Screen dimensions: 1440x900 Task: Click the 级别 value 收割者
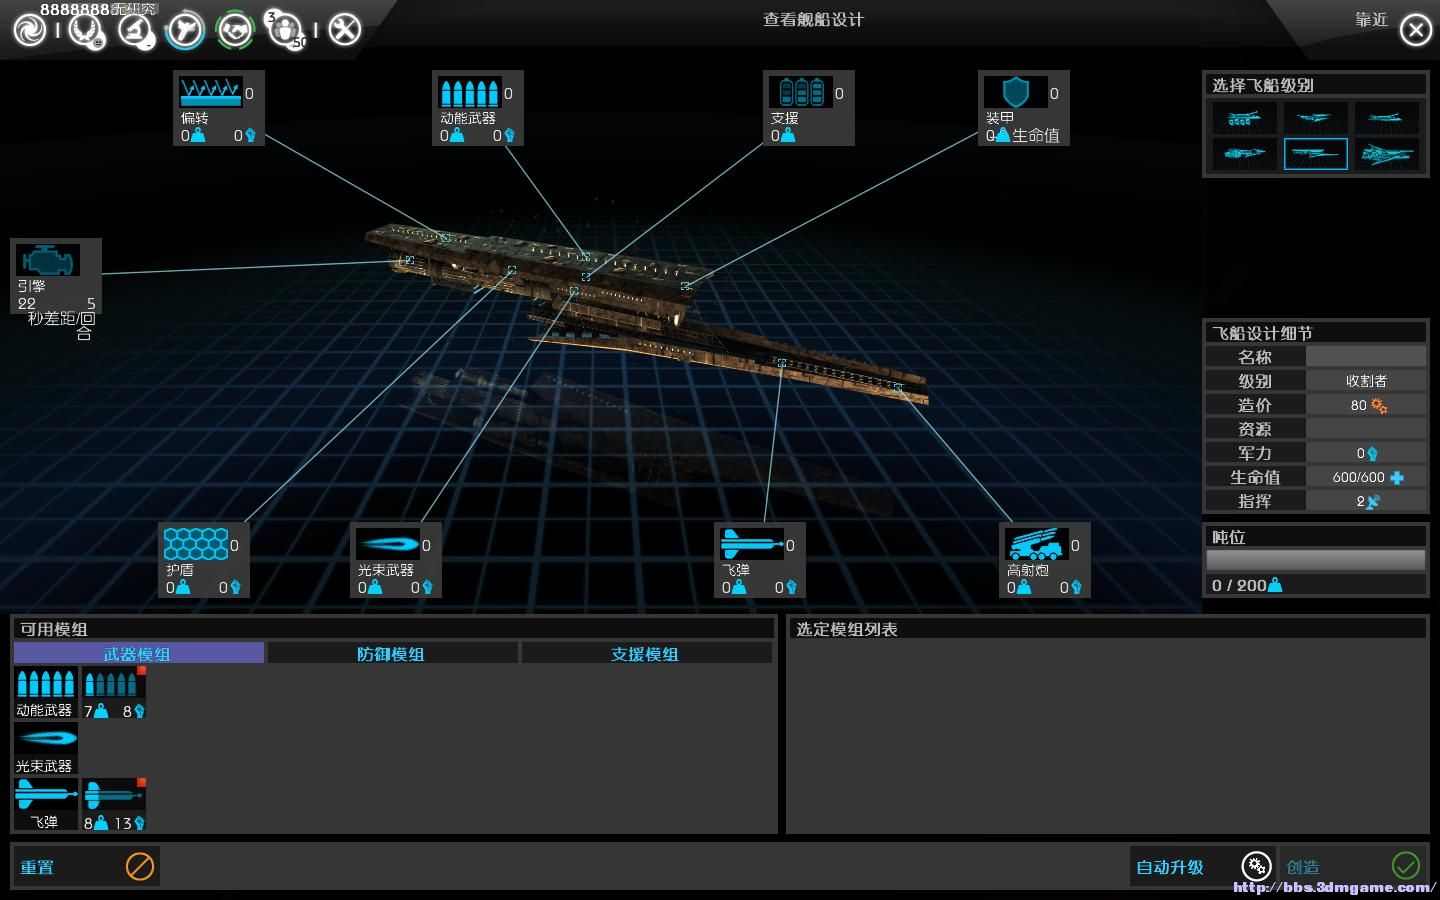(x=1365, y=381)
